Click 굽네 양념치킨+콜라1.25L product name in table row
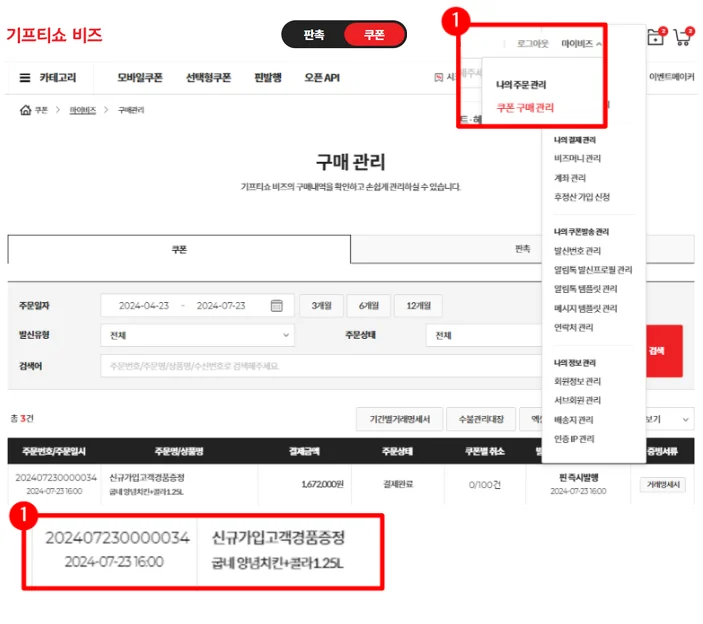This screenshot has height=624, width=703. [147, 492]
